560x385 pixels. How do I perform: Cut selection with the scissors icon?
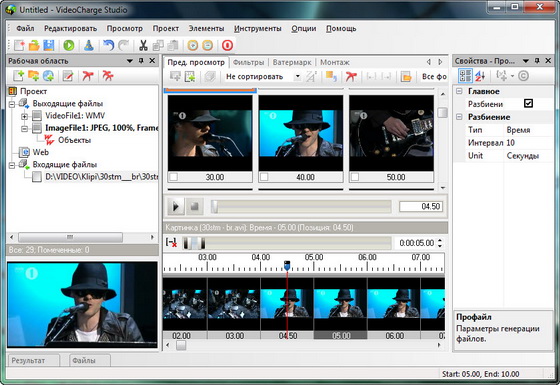[x=143, y=45]
